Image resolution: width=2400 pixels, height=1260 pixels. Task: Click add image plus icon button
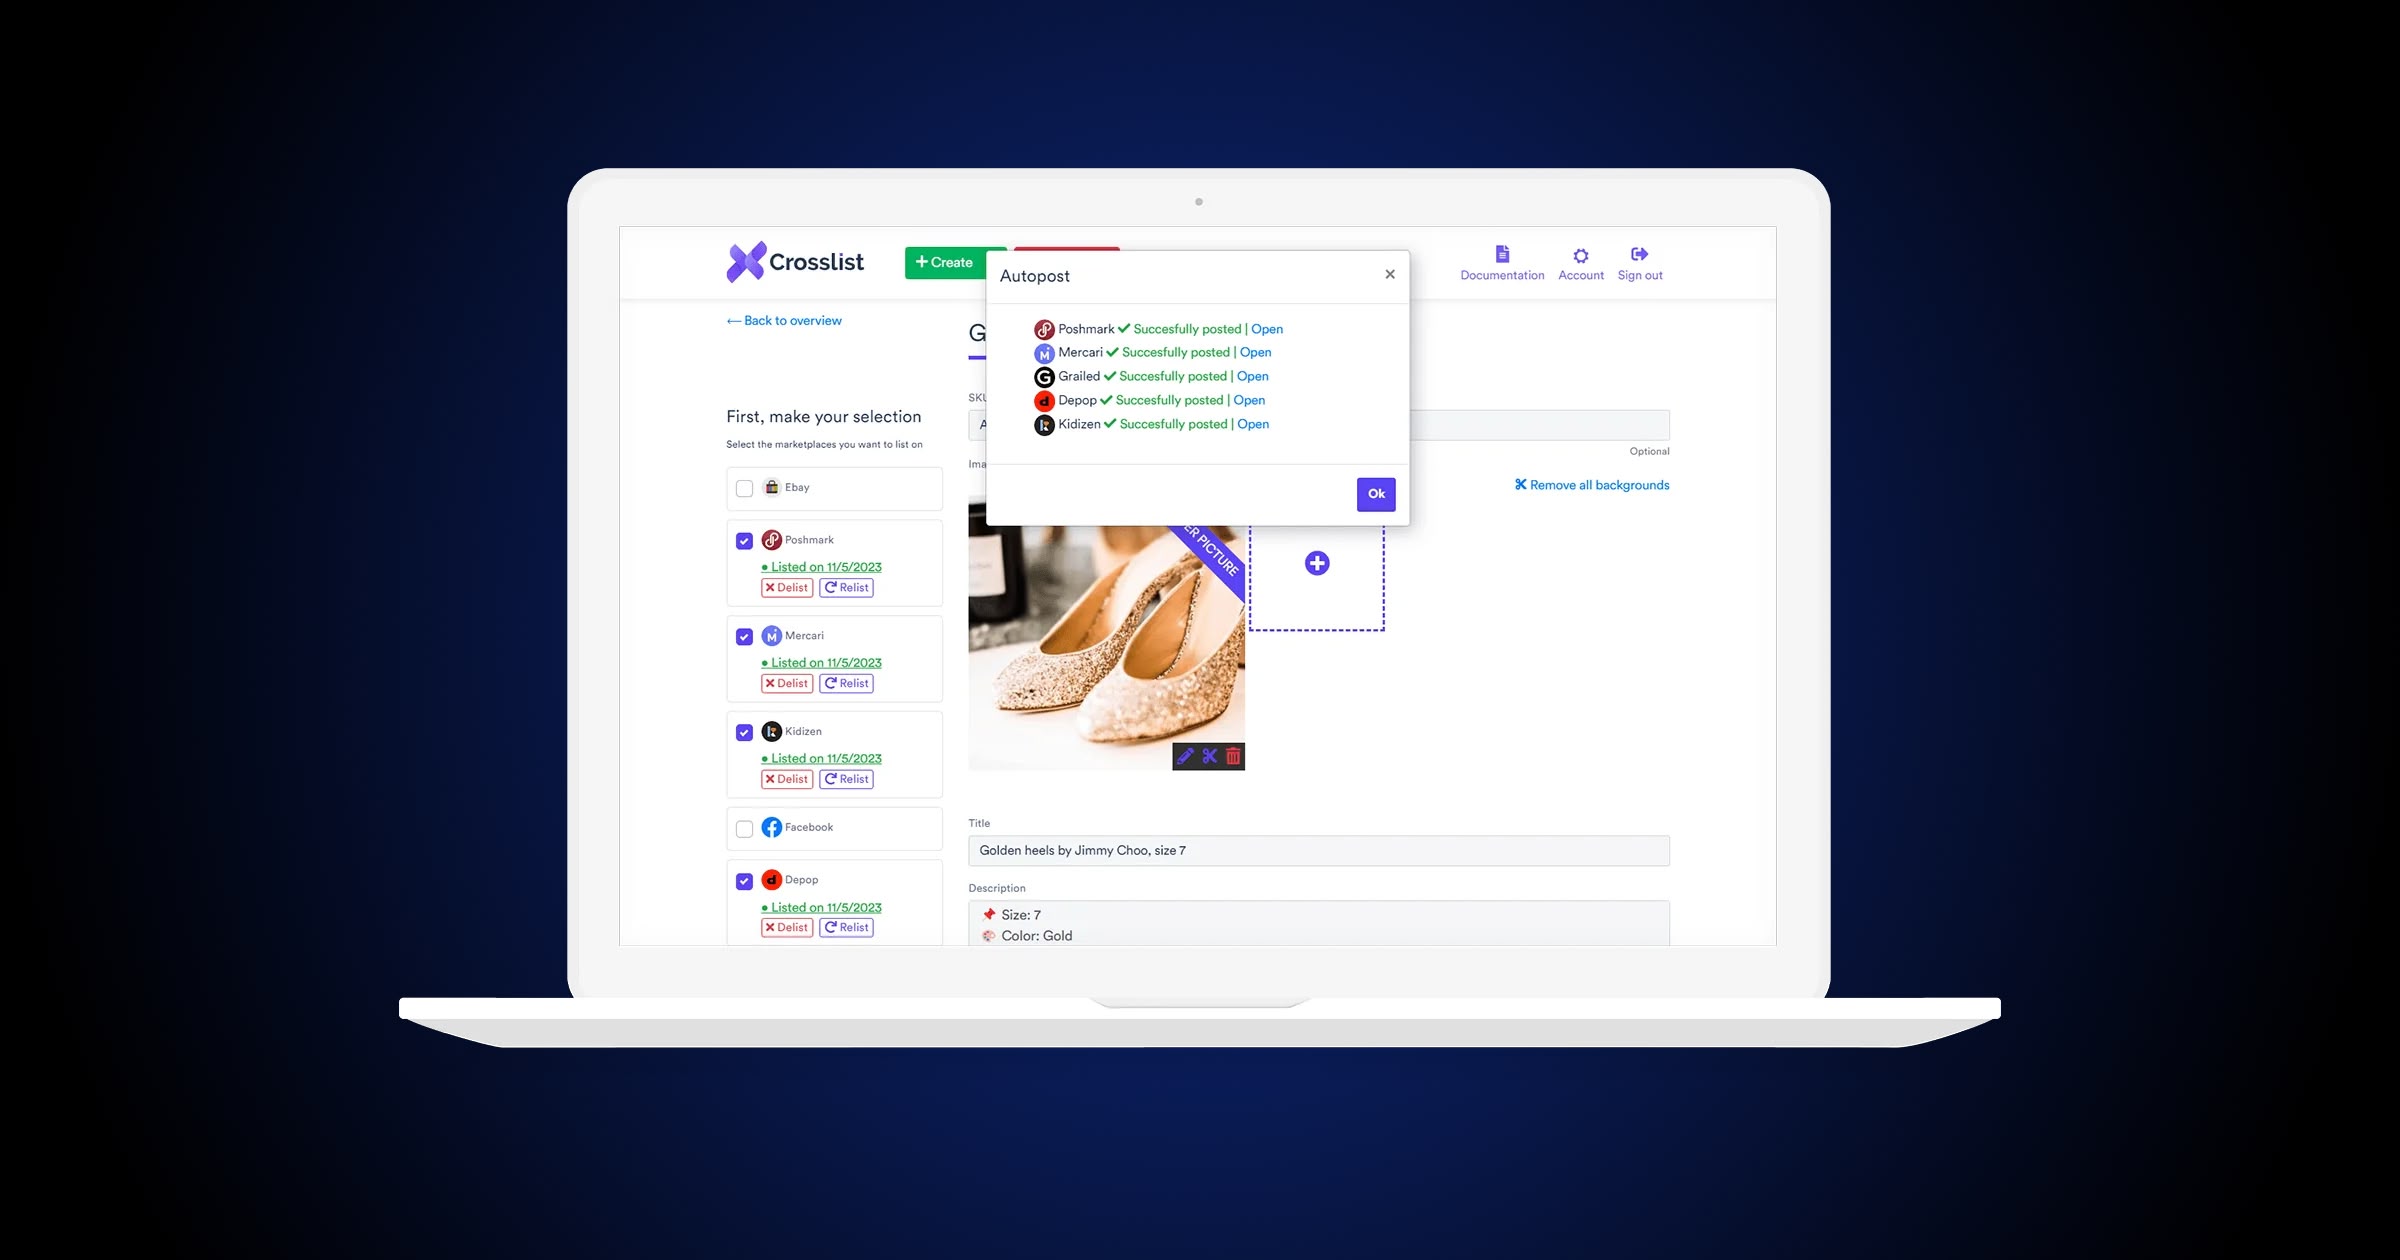pyautogui.click(x=1316, y=563)
